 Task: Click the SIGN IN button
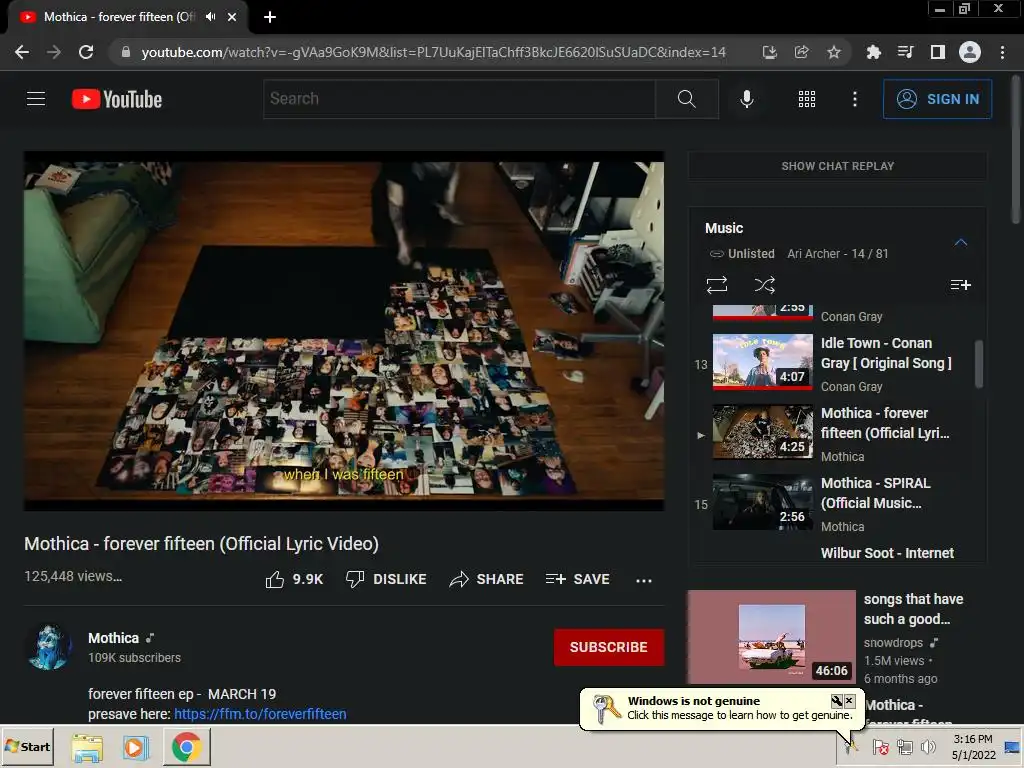pos(937,99)
